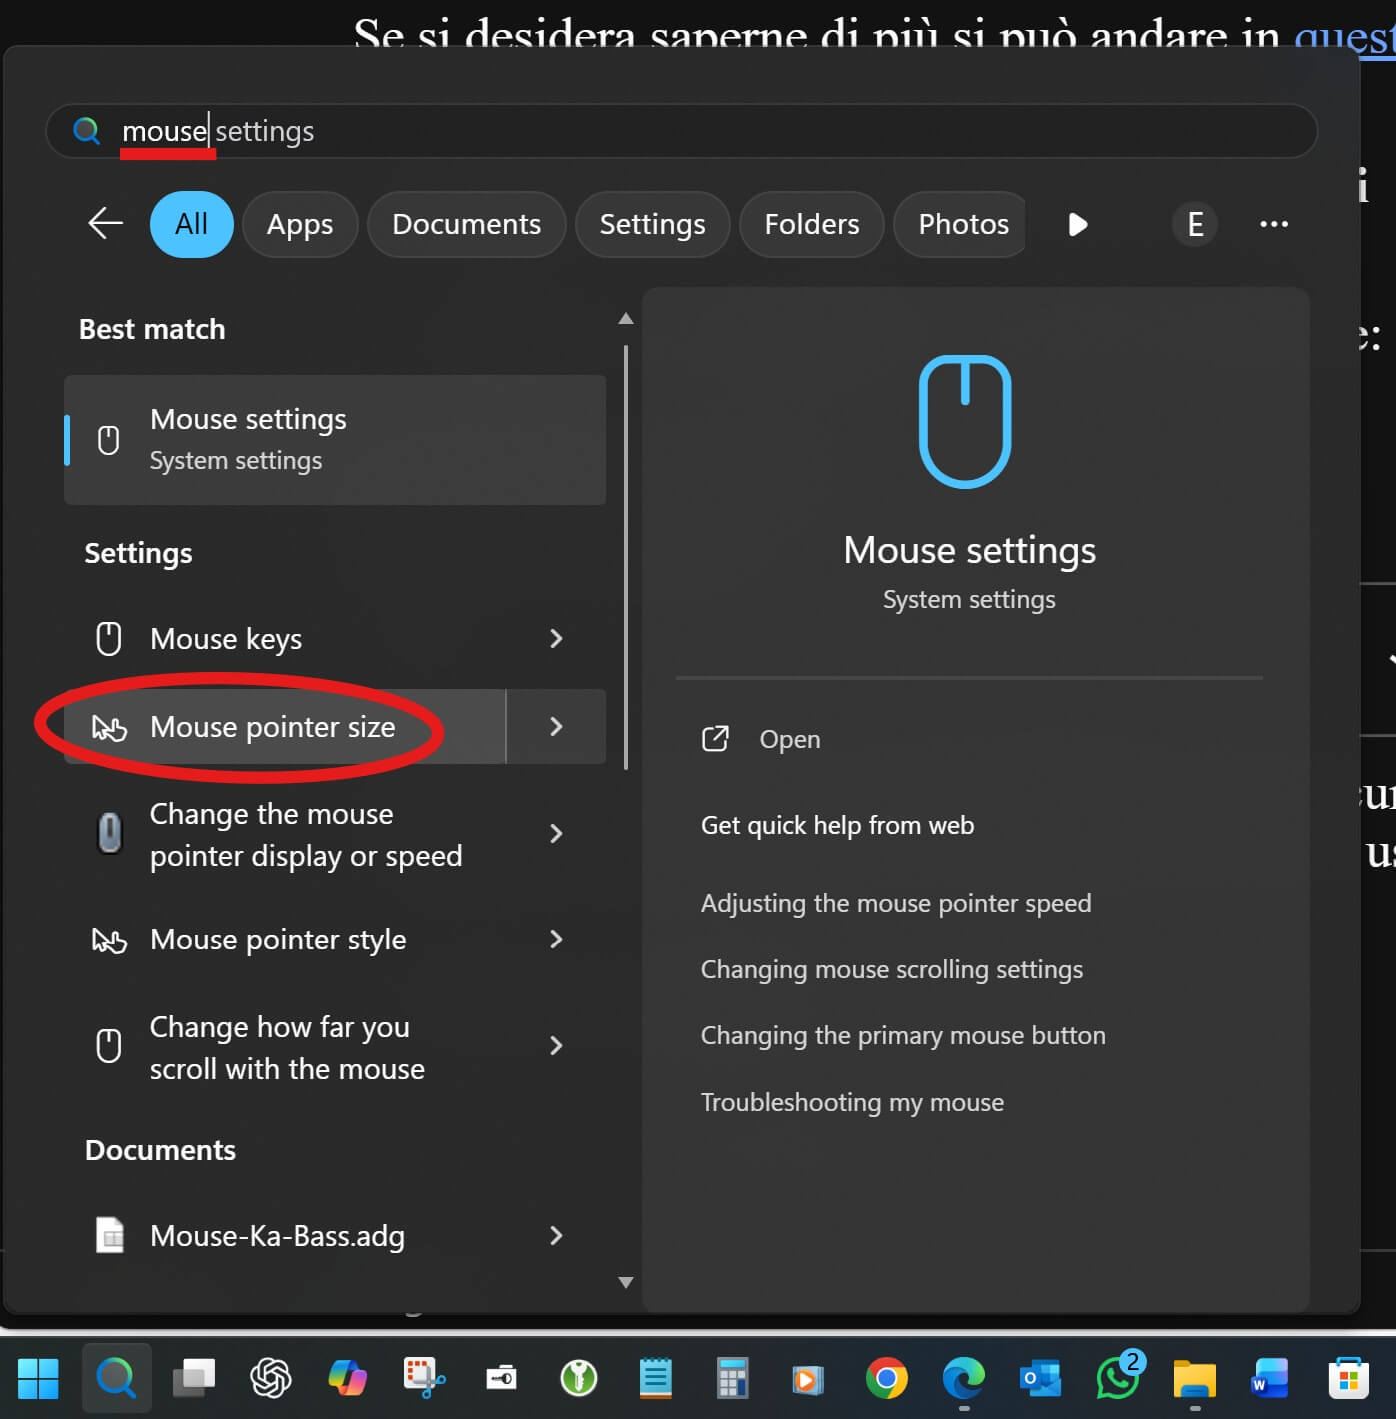Expand the Mouse-Ka-Bass.adg document options
This screenshot has width=1396, height=1419.
pos(556,1236)
